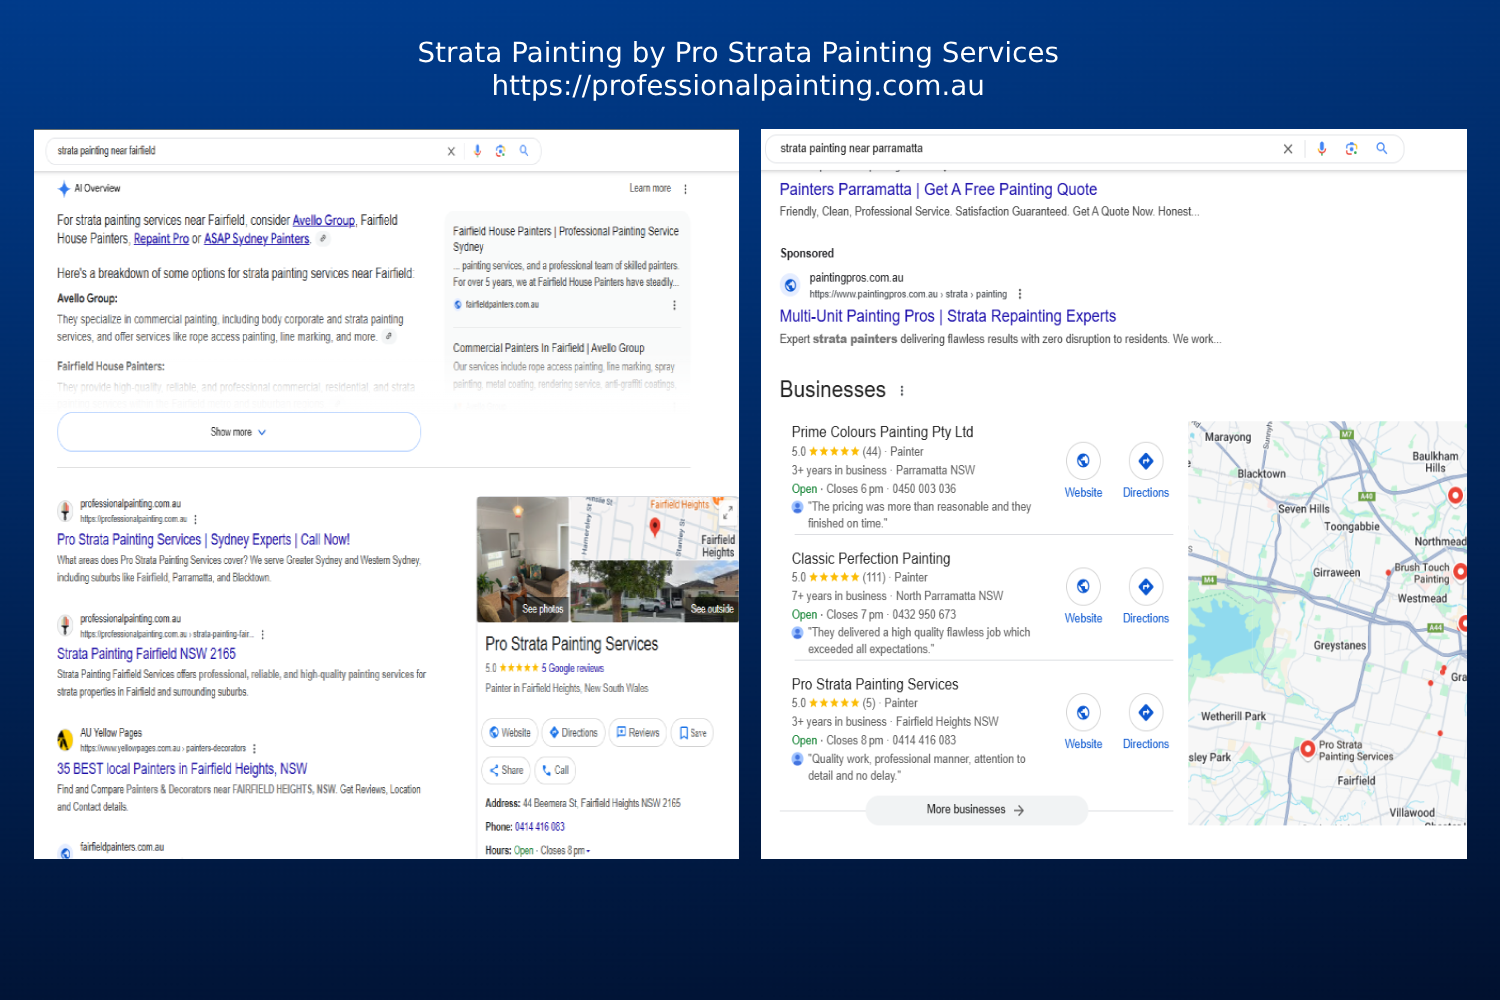Screen dimensions: 1500x1000
Task: Click voice search mic in fairfield search bar
Action: click(x=477, y=151)
